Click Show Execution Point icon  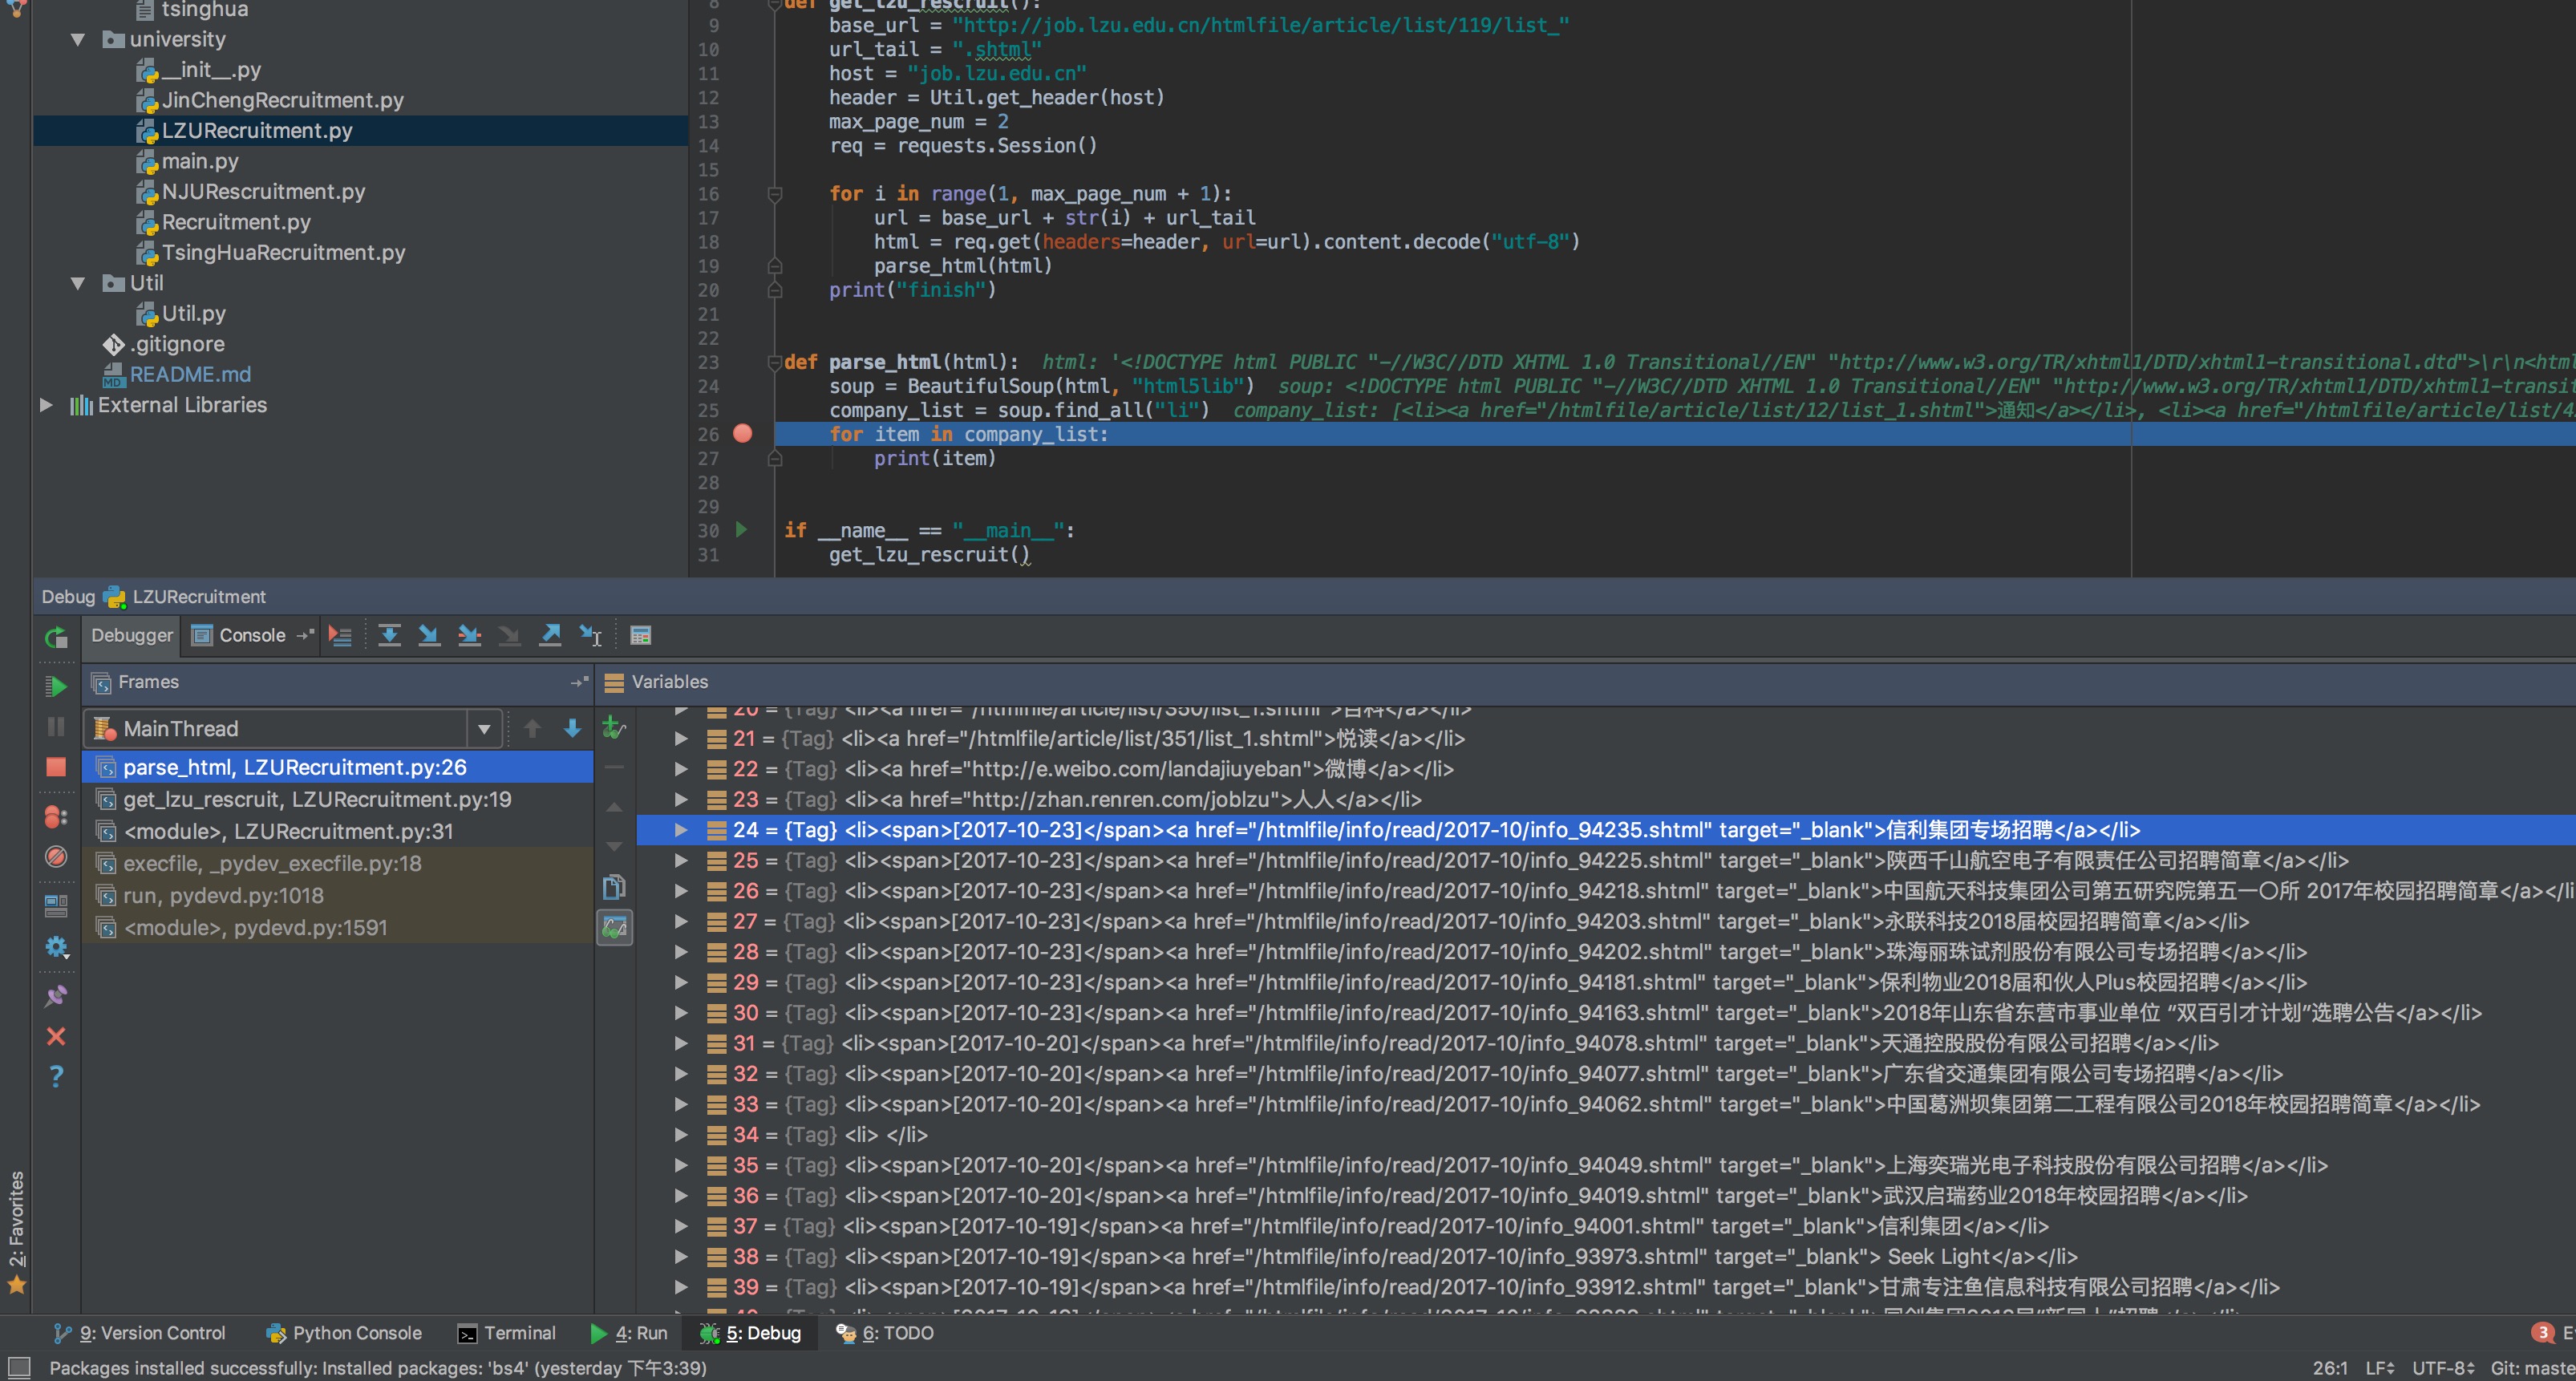pos(340,636)
